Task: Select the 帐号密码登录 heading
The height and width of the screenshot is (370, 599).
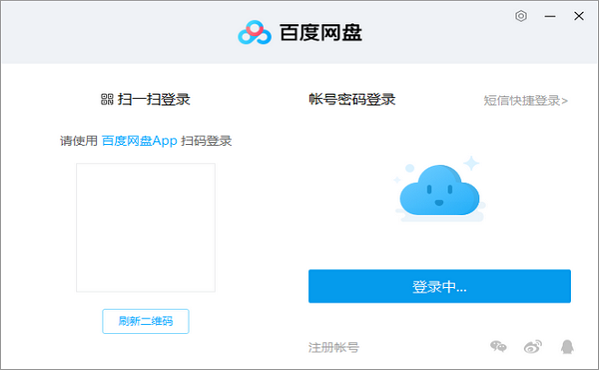Action: [x=352, y=99]
